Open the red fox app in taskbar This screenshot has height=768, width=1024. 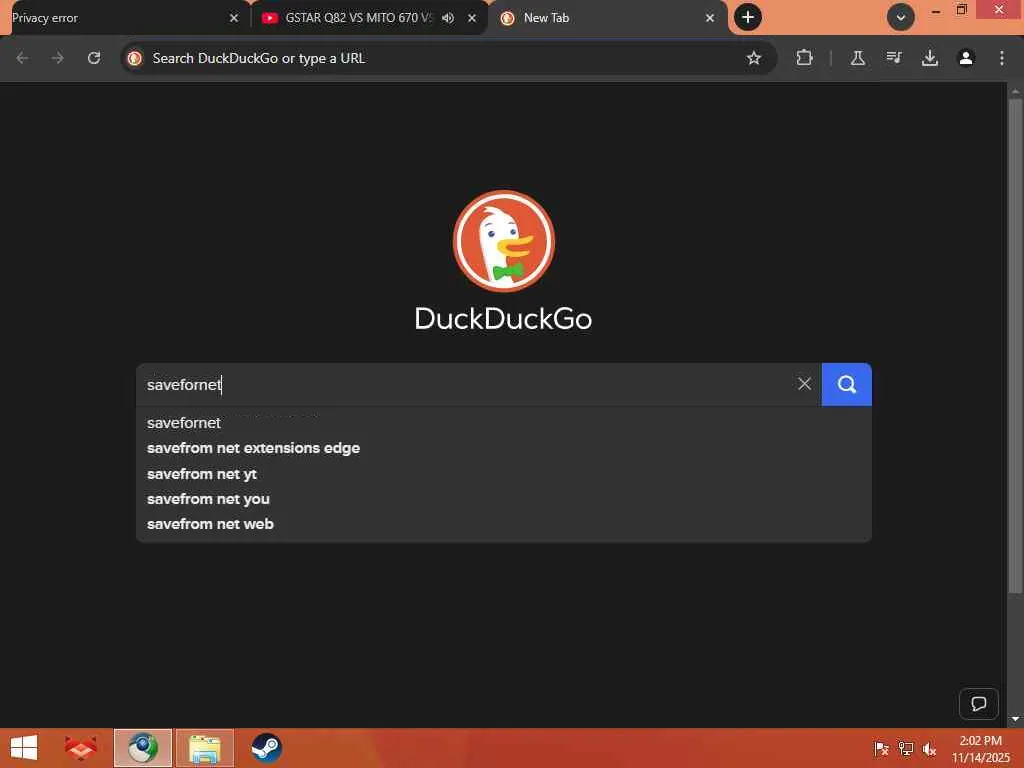point(81,748)
